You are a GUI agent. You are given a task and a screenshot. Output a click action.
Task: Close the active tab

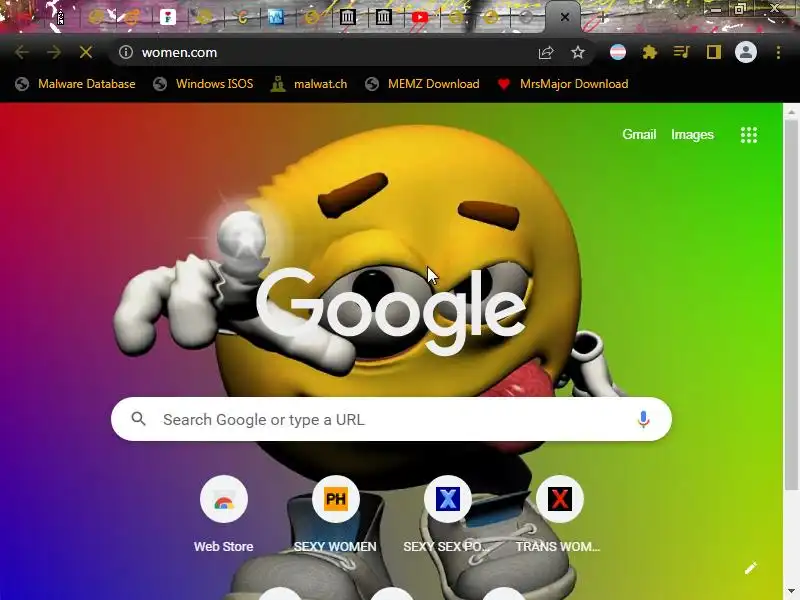point(565,17)
